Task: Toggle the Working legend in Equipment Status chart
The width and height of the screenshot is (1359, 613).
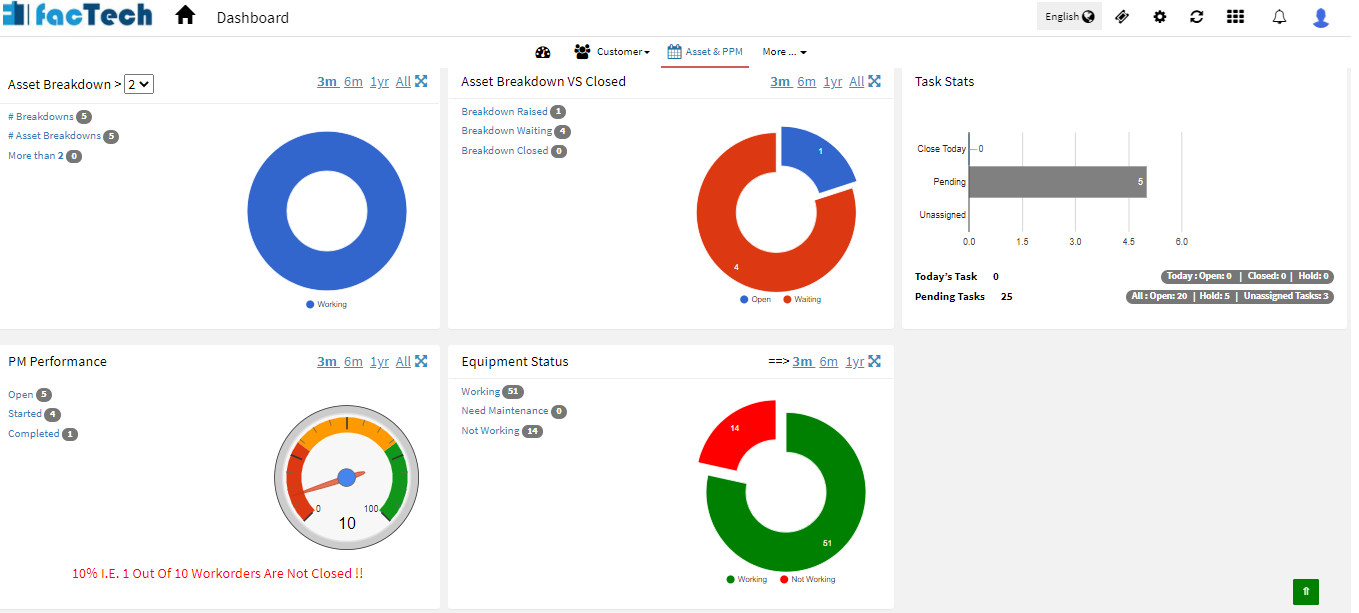Action: [x=747, y=579]
